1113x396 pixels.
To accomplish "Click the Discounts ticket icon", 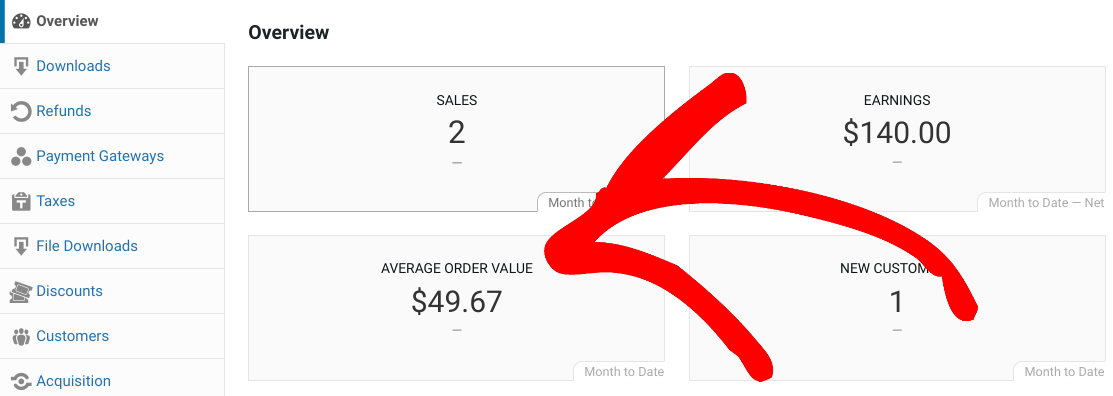I will [x=21, y=292].
